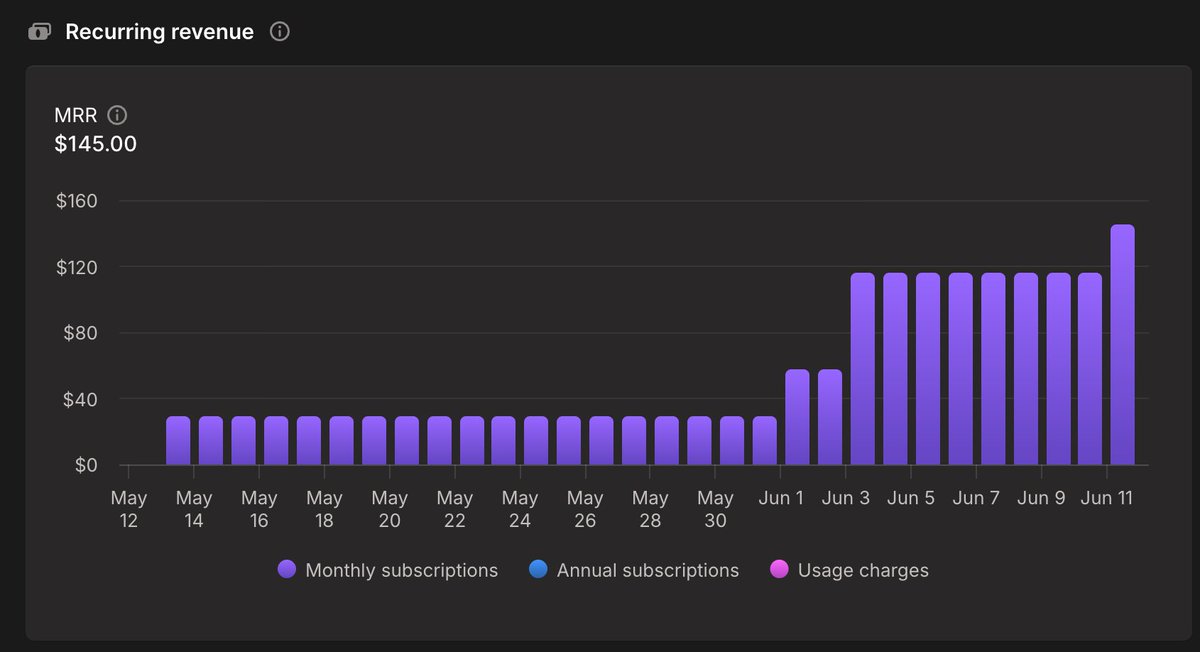This screenshot has width=1200, height=652.
Task: Select the bar above May 30
Action: pyautogui.click(x=732, y=441)
